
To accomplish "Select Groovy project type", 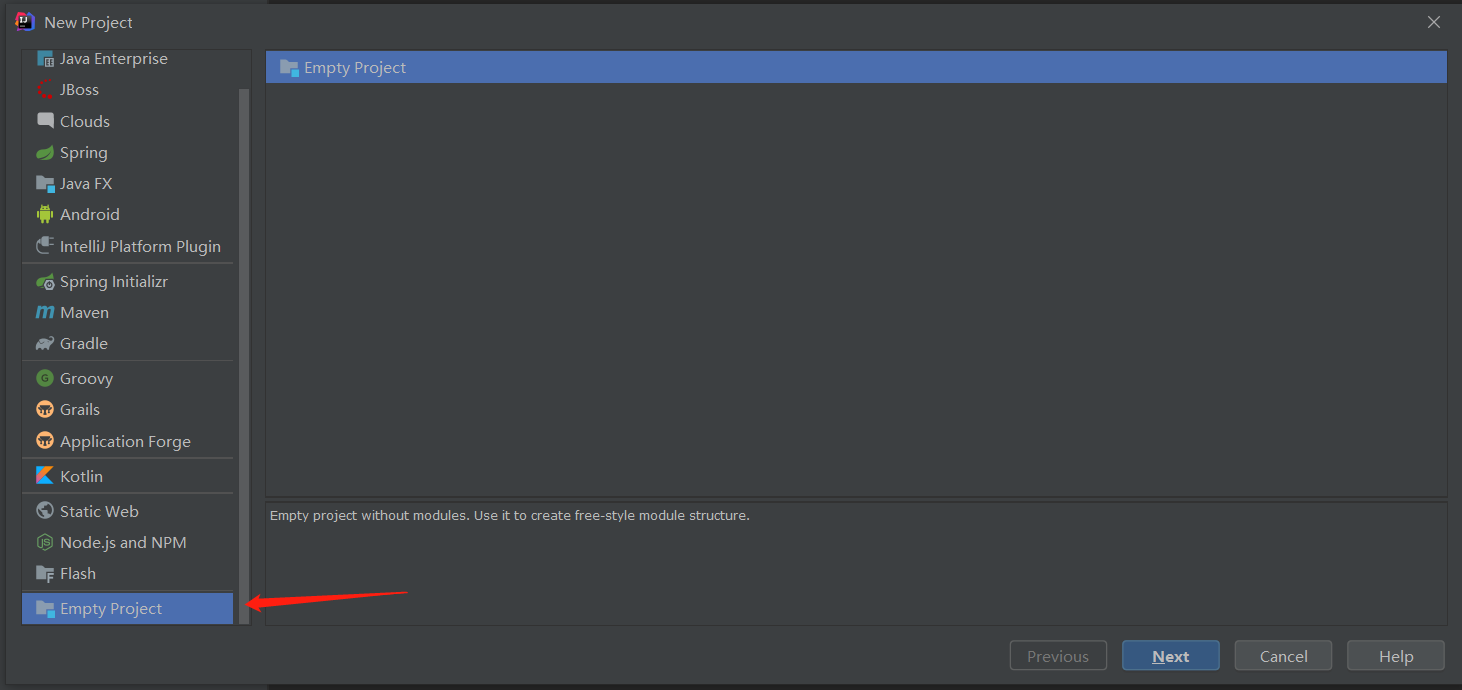I will (128, 379).
